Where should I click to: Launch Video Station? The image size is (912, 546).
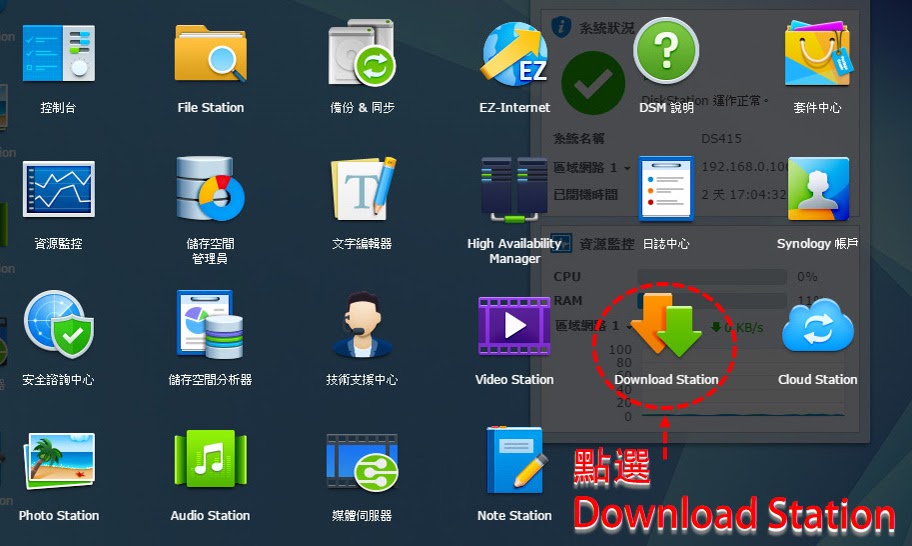(514, 326)
